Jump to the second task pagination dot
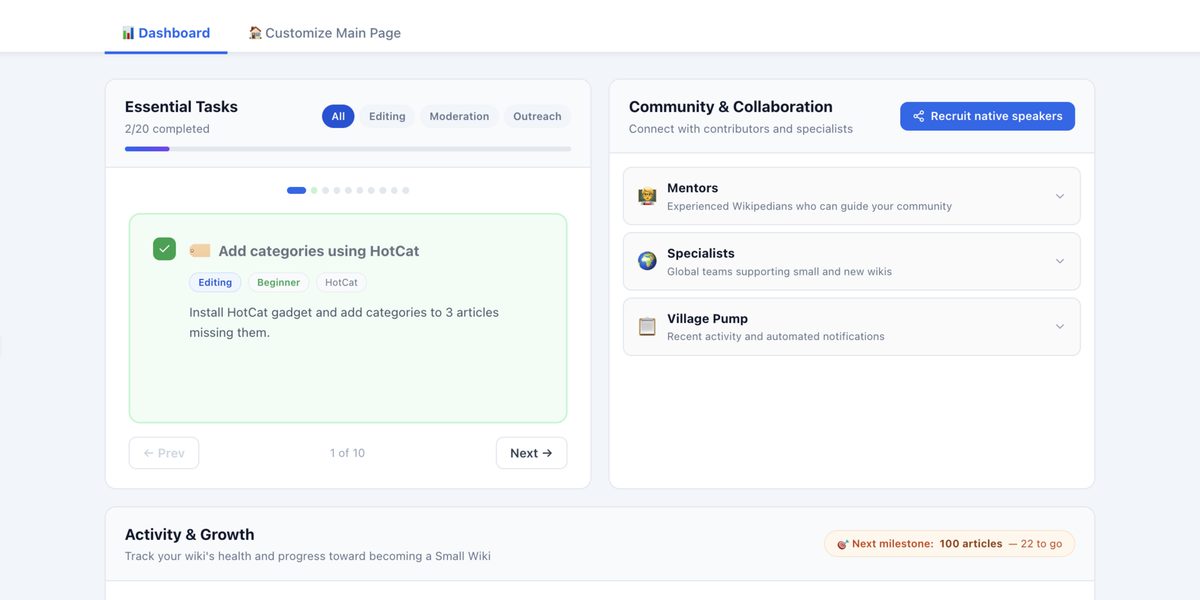This screenshot has height=600, width=1200. (x=314, y=190)
